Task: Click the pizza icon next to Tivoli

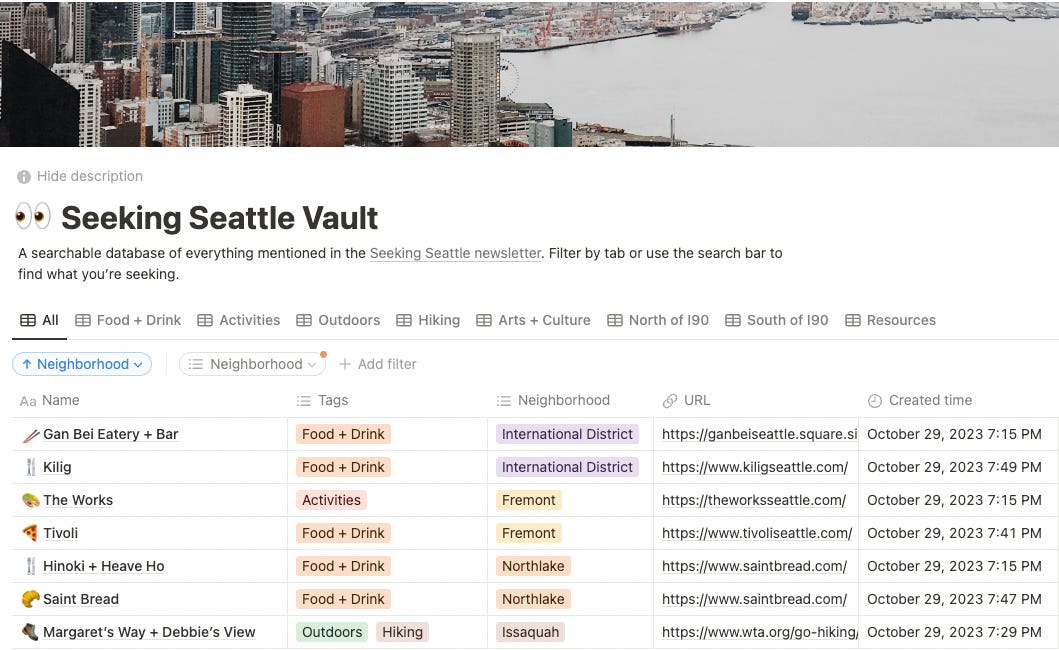Action: [x=30, y=533]
